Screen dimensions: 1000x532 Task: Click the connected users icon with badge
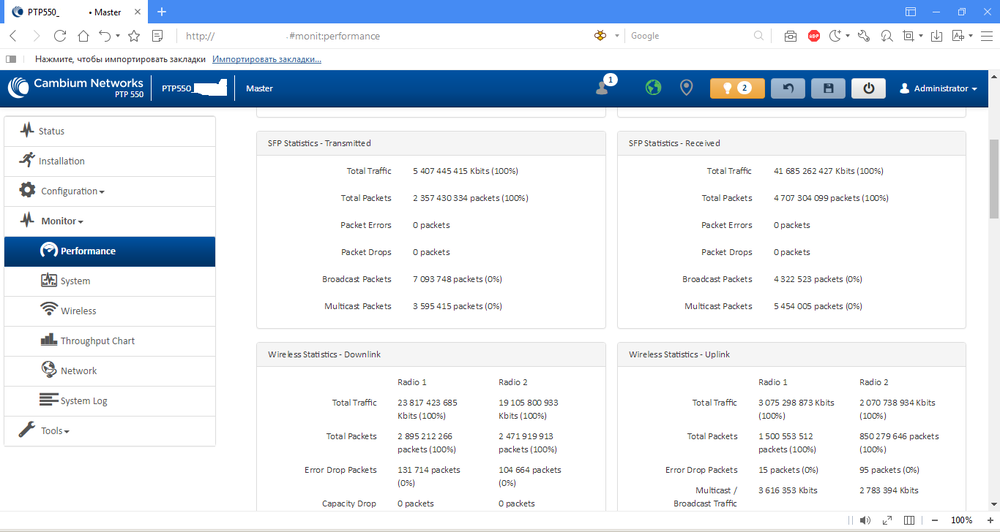pos(603,88)
